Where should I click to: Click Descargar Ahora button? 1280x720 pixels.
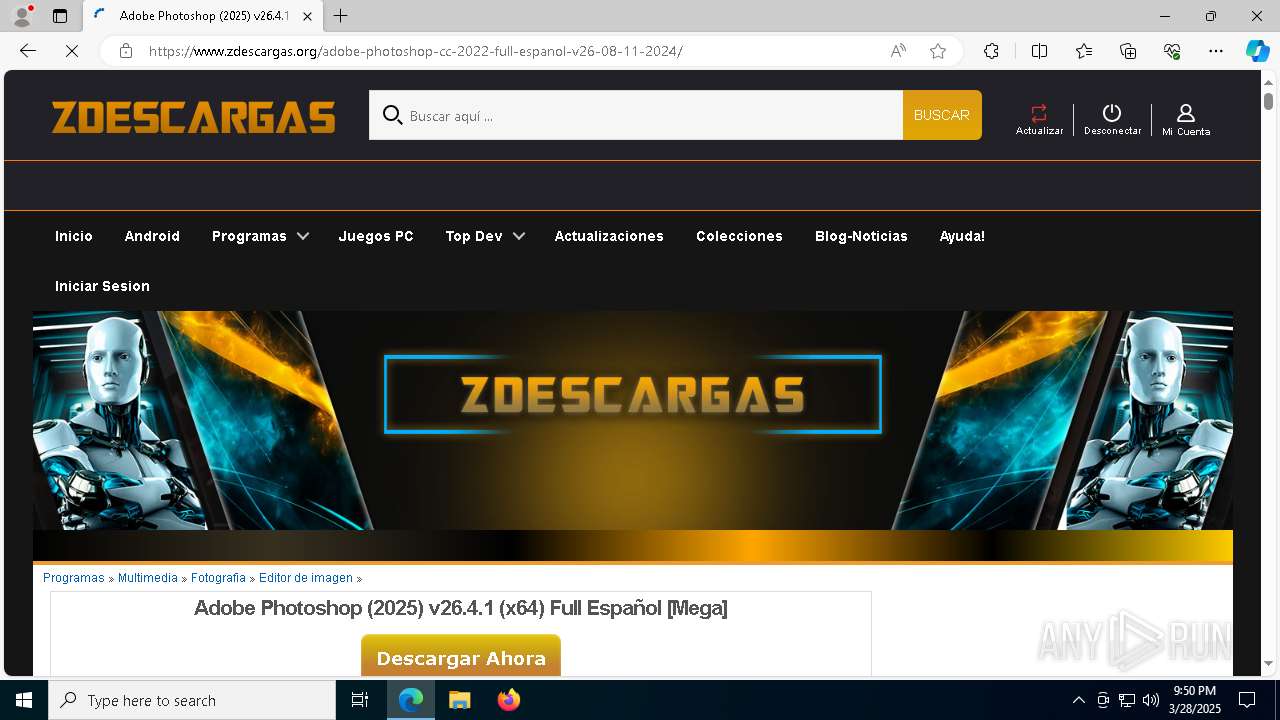point(461,656)
